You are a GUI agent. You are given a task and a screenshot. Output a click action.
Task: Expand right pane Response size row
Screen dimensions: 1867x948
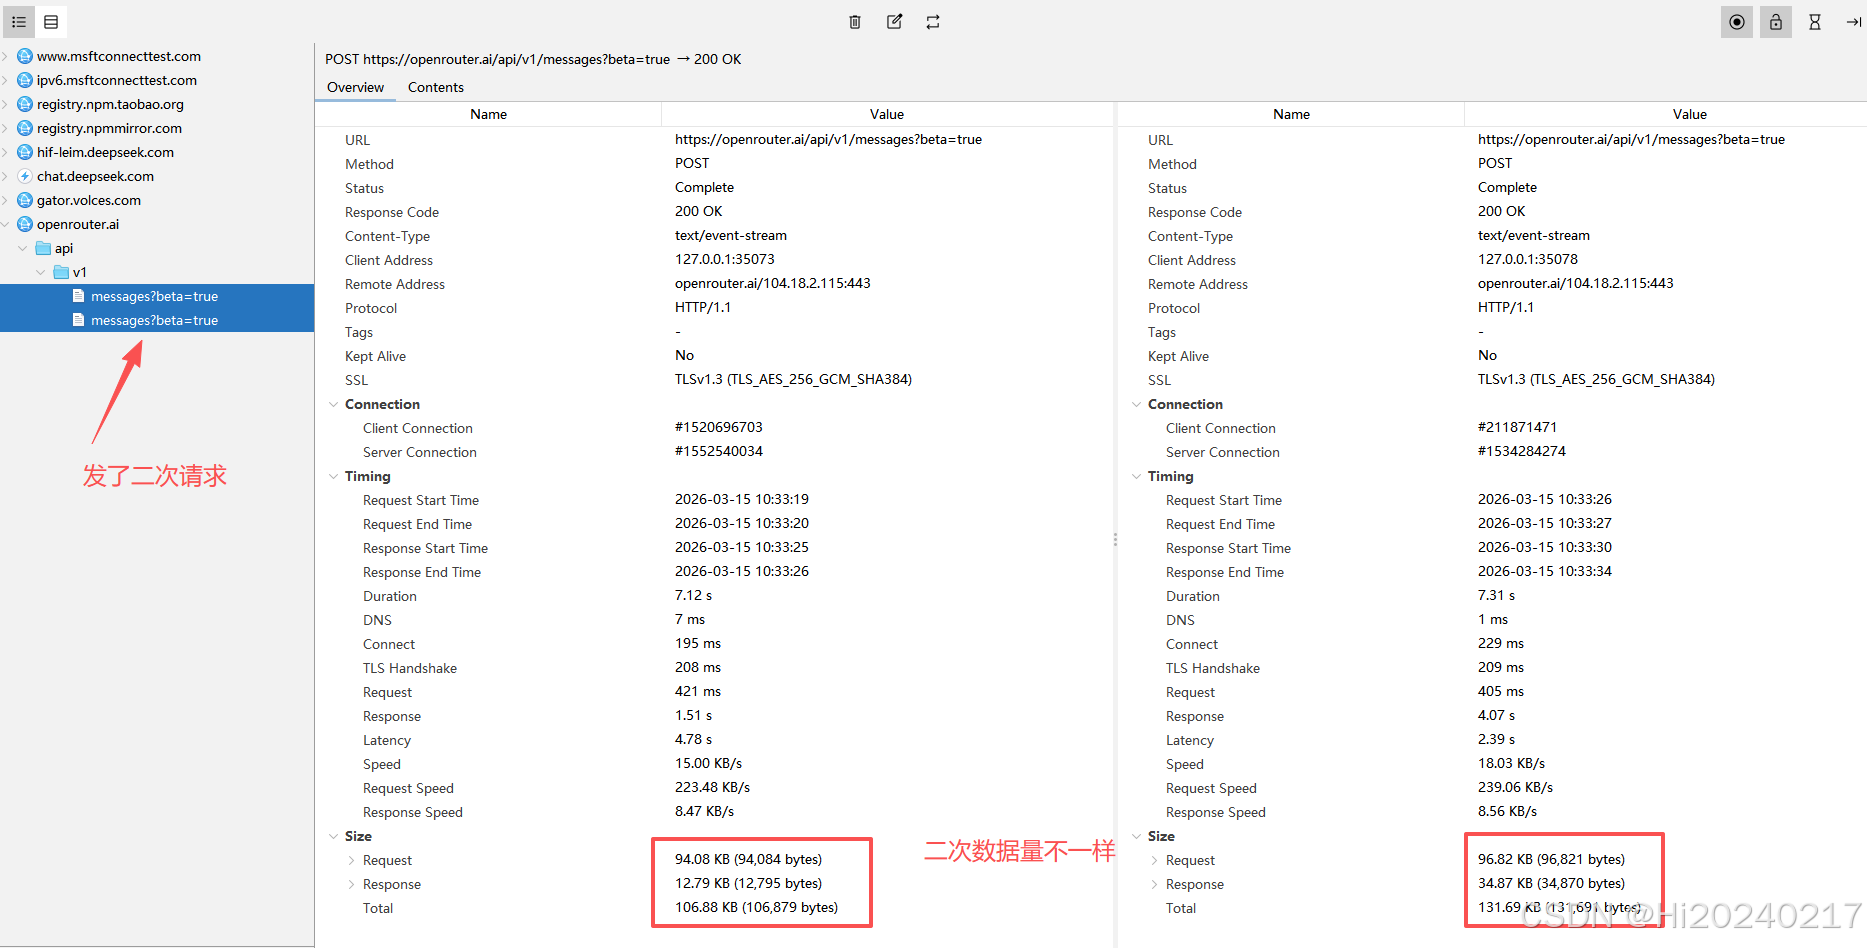point(1154,884)
